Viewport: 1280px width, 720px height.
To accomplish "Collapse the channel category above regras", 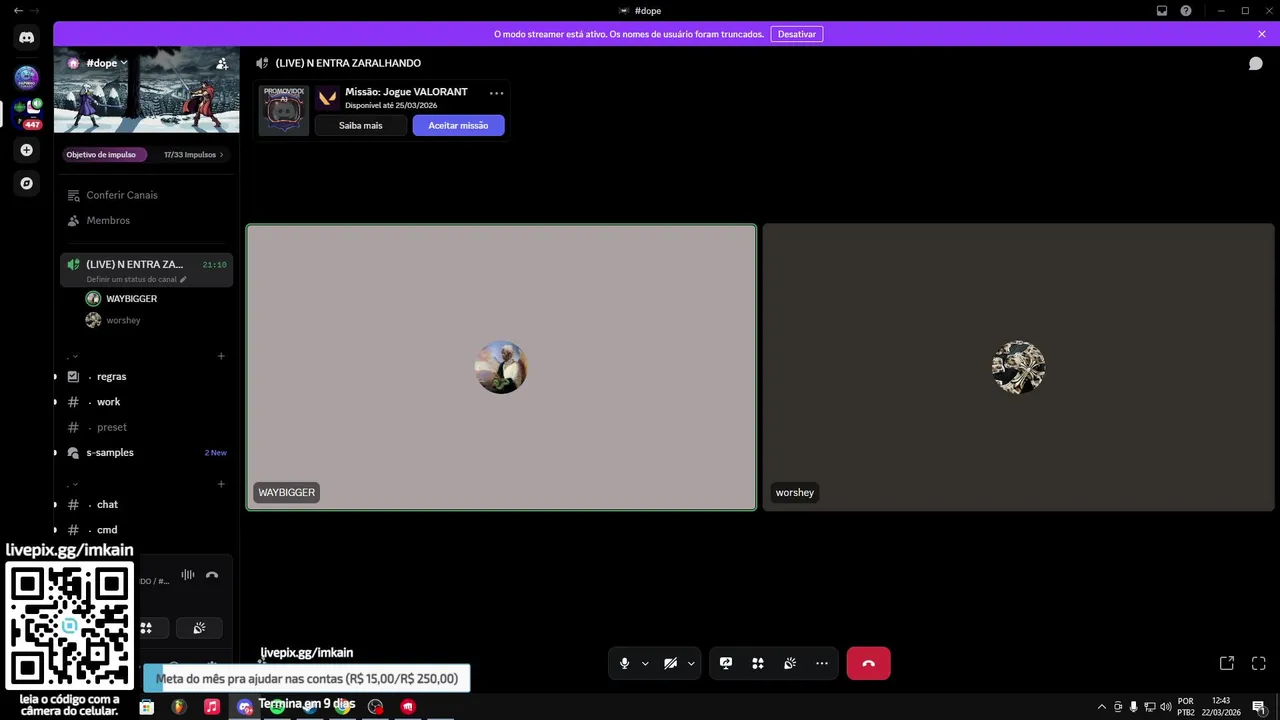I will 73,356.
